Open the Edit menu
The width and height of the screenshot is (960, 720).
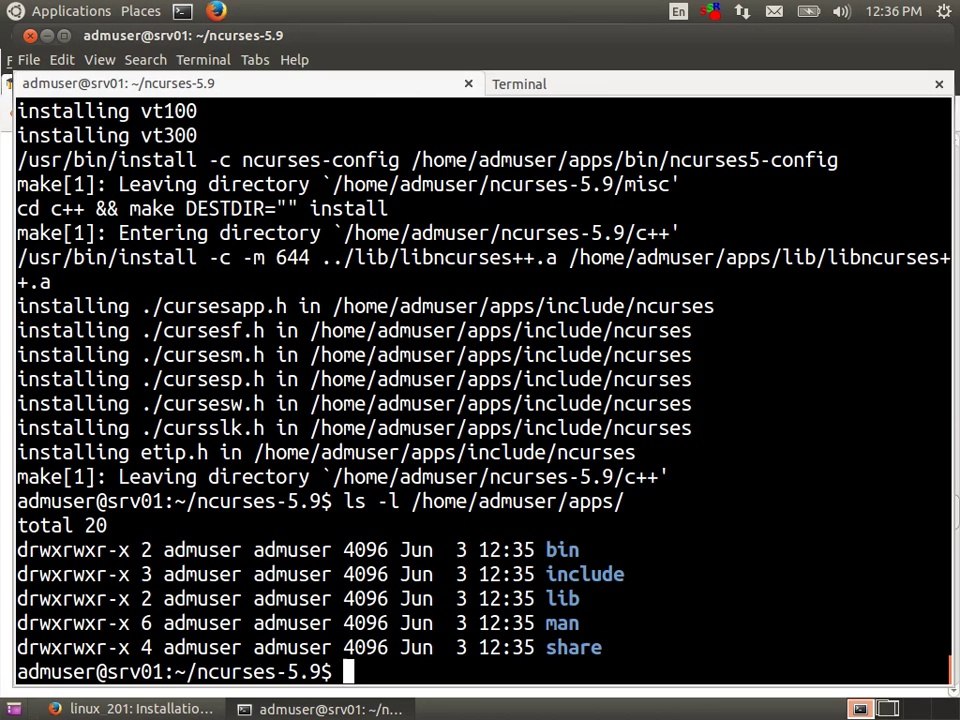pos(62,60)
